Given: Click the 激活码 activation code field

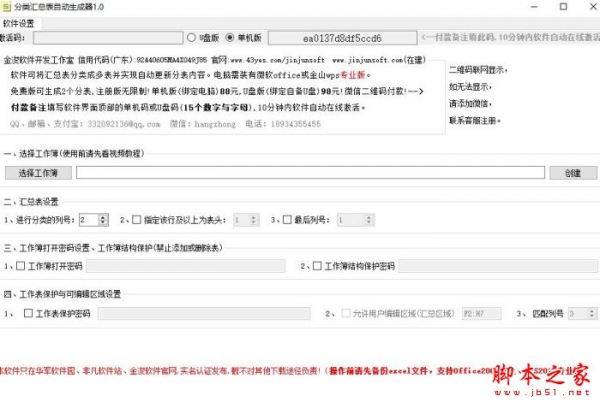Looking at the screenshot, I should click(x=108, y=38).
